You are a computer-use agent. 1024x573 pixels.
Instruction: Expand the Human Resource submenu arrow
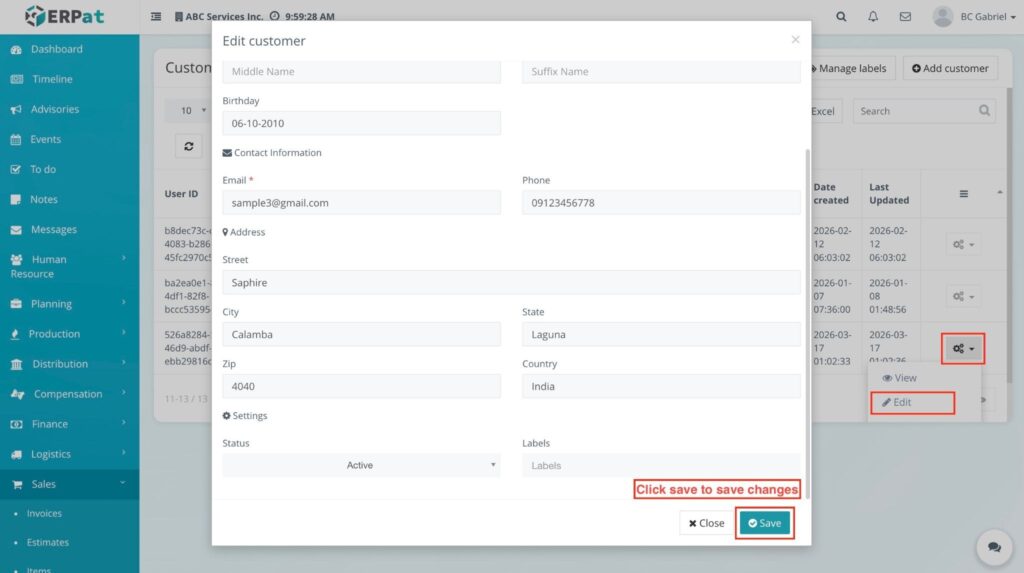pyautogui.click(x=123, y=258)
